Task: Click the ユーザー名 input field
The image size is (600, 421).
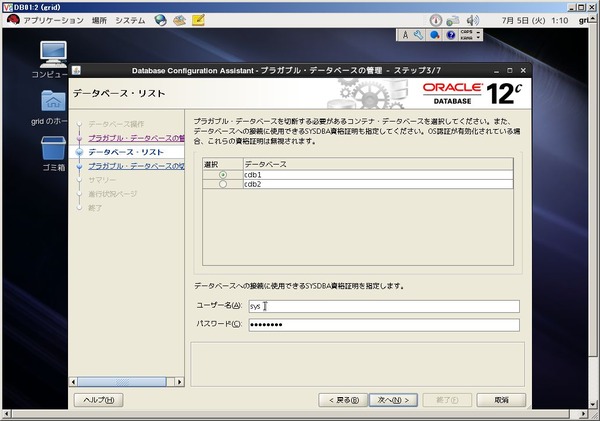Action: pos(384,306)
